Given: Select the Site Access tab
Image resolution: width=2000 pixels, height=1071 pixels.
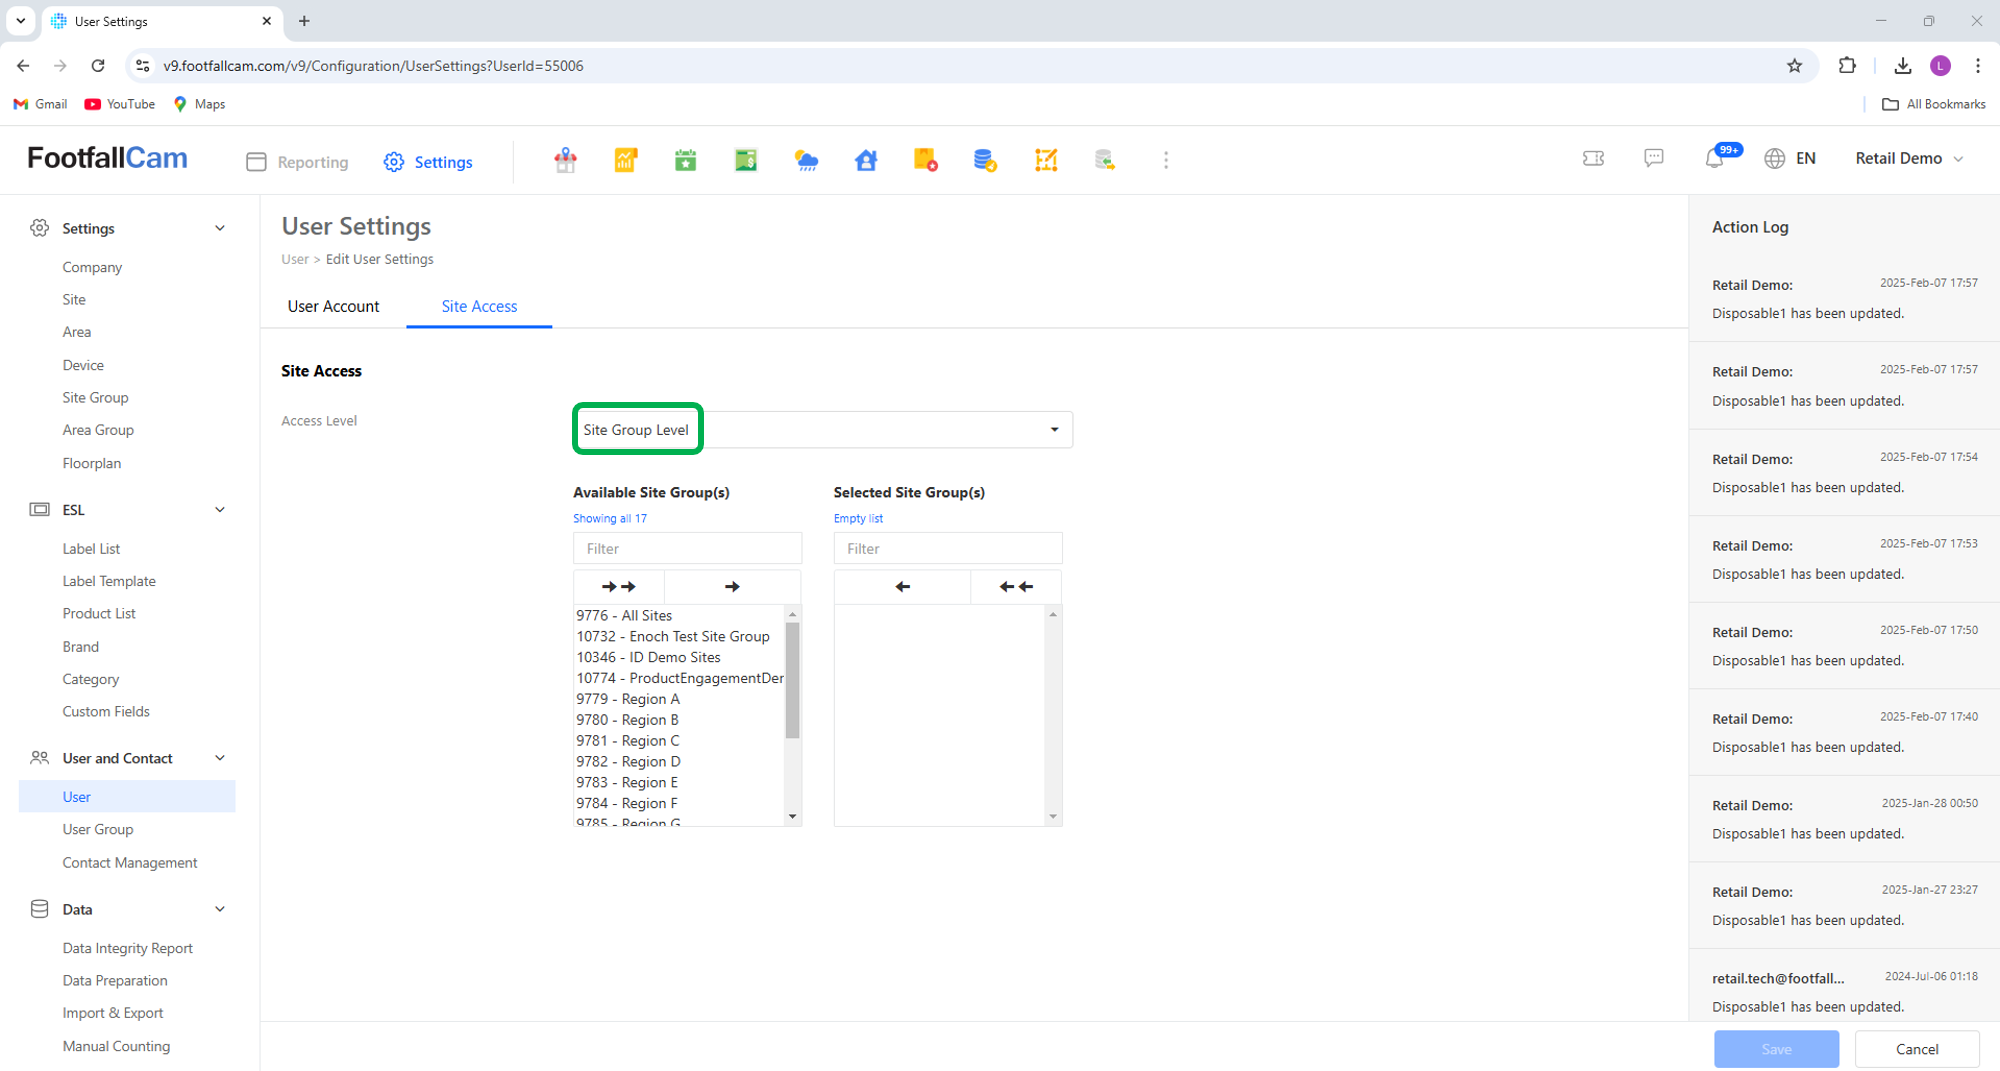Looking at the screenshot, I should click(479, 306).
